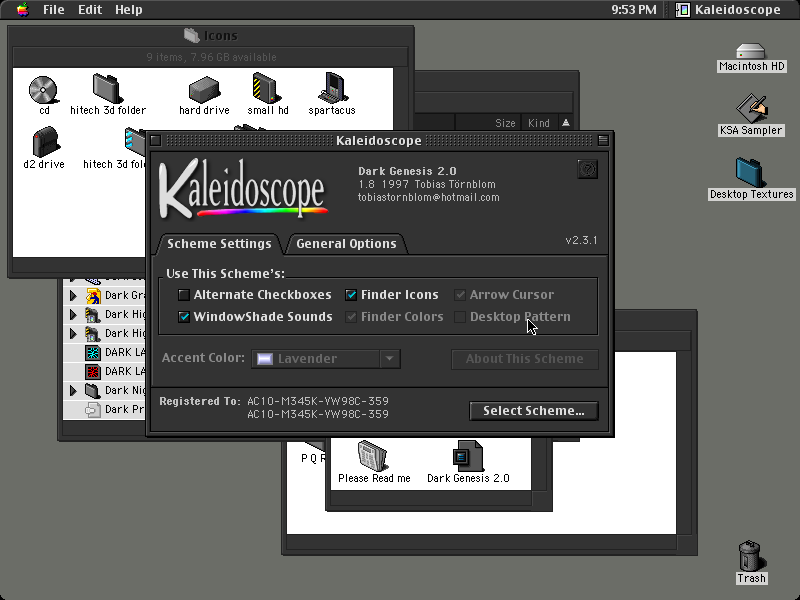The image size is (800, 600).
Task: Click the tobiastornblom@hotmail.com email text
Action: pos(429,197)
